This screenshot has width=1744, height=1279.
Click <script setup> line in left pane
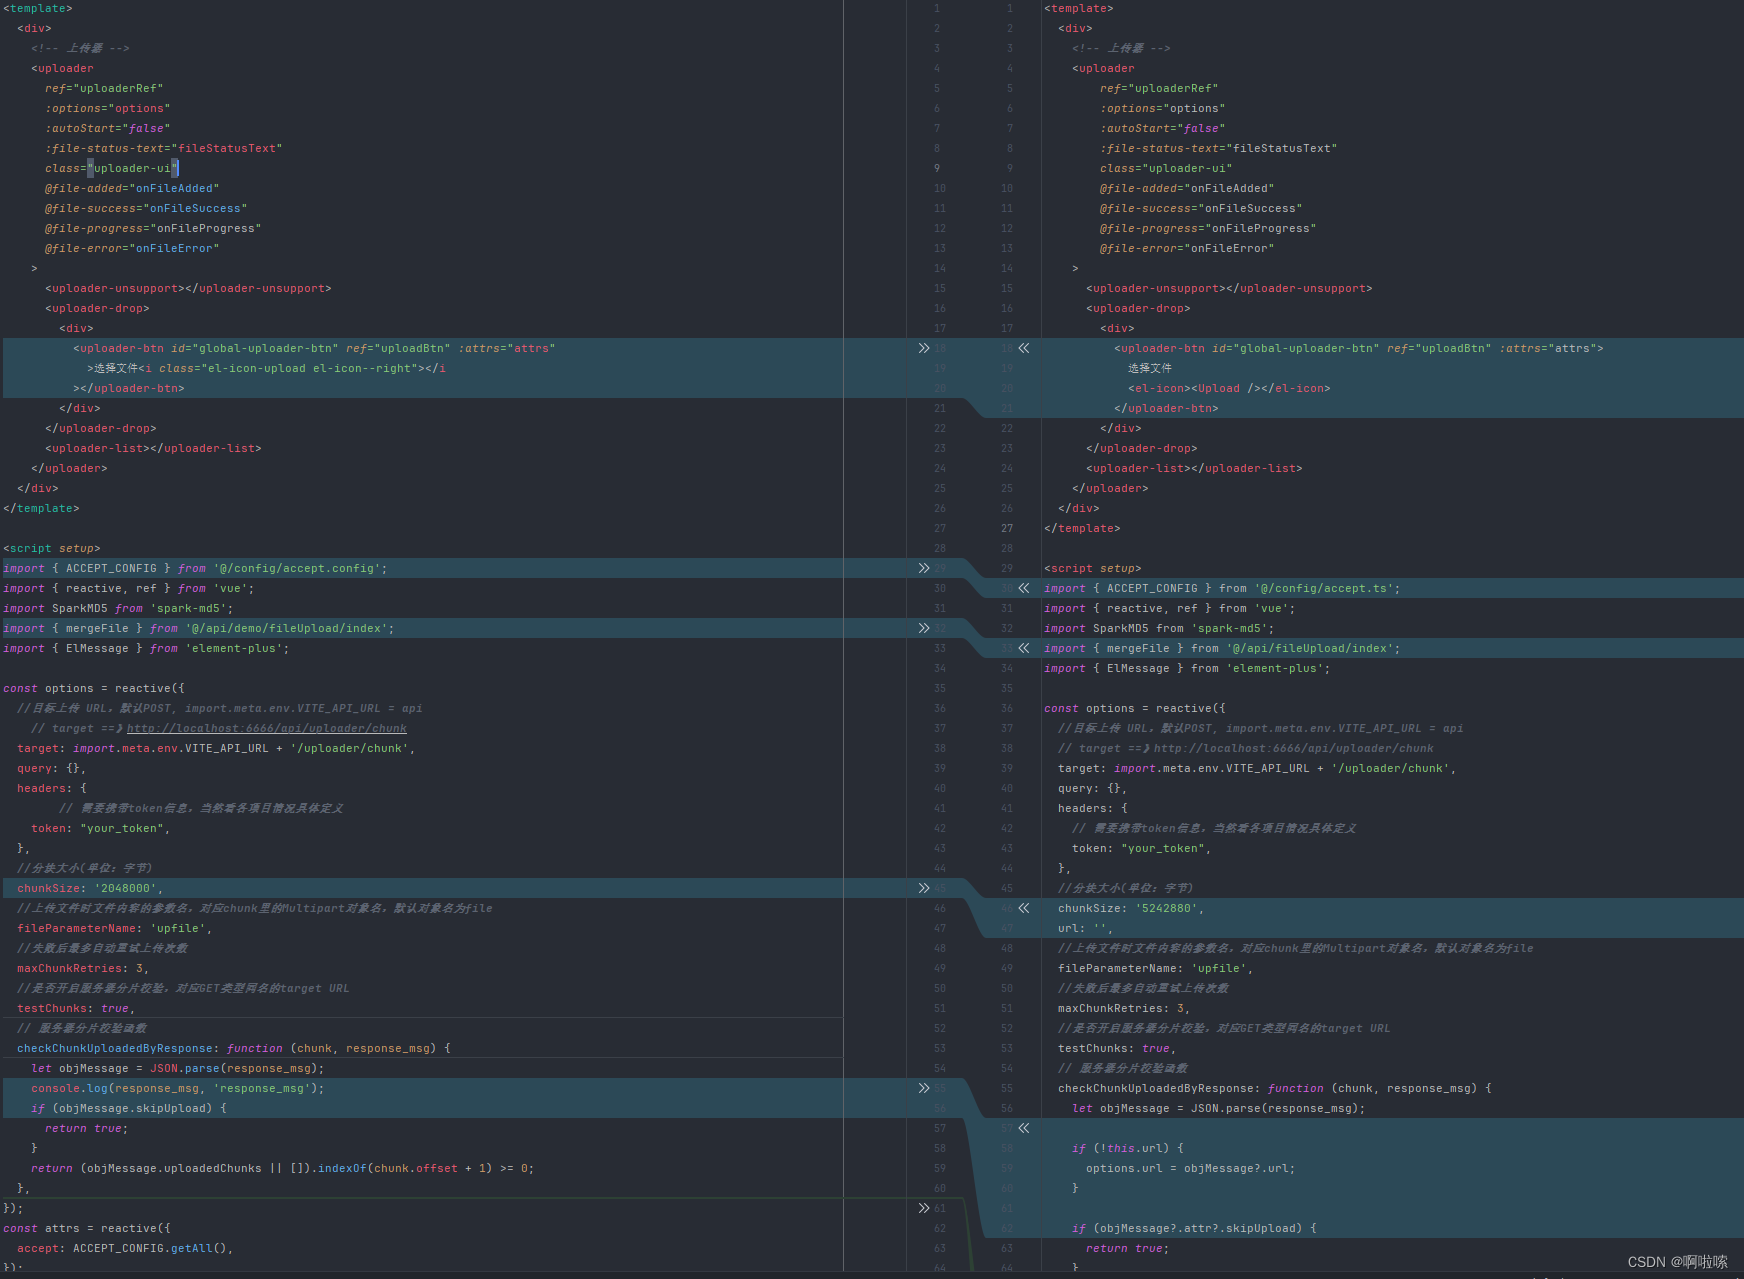pos(52,548)
